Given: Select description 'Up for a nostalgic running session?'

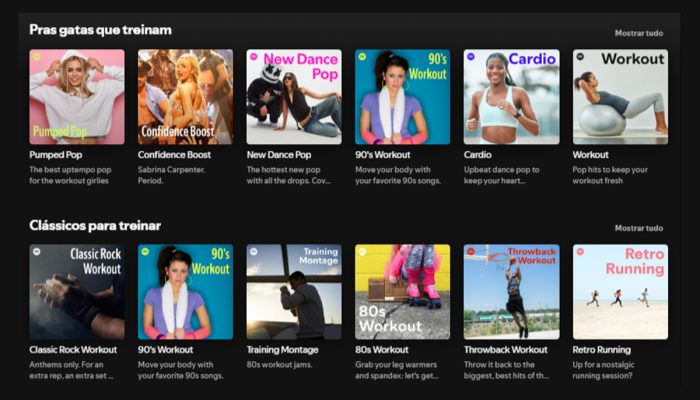Looking at the screenshot, I should (x=604, y=370).
